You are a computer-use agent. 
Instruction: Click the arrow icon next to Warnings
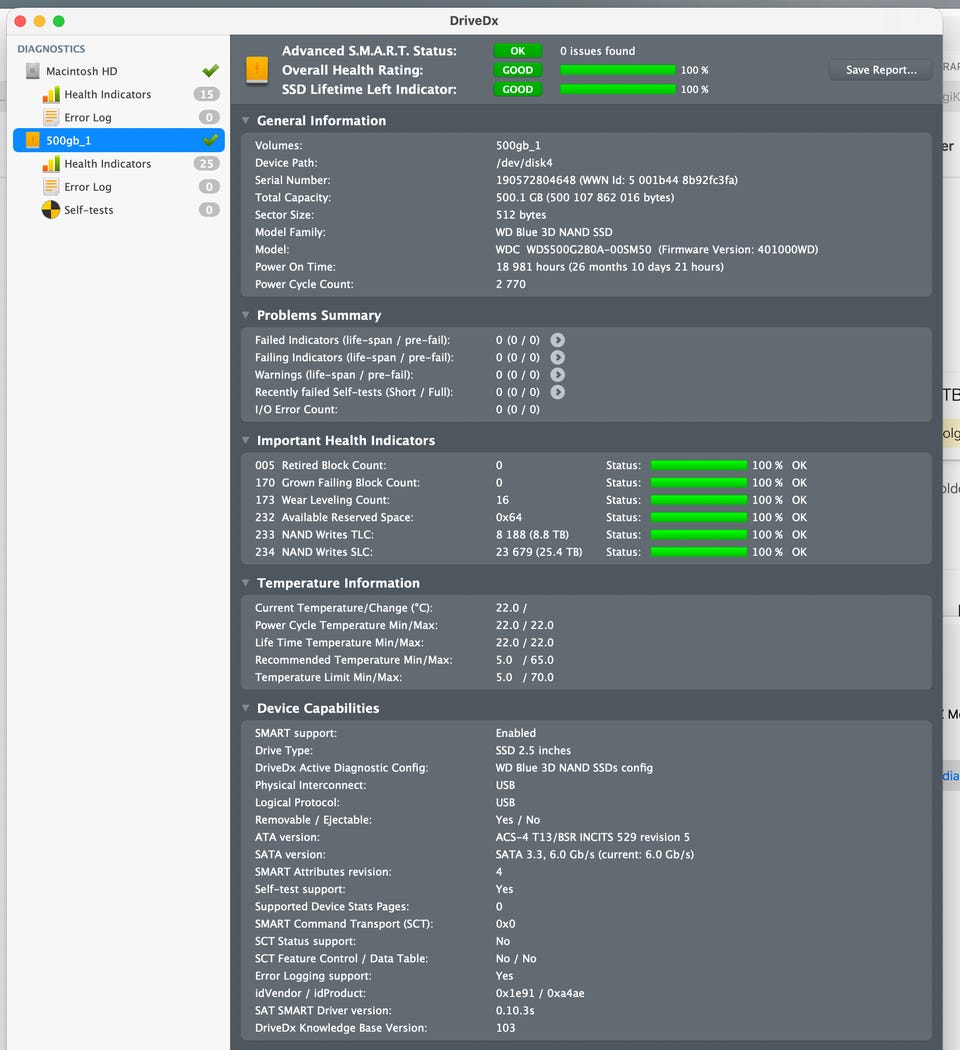click(x=557, y=375)
